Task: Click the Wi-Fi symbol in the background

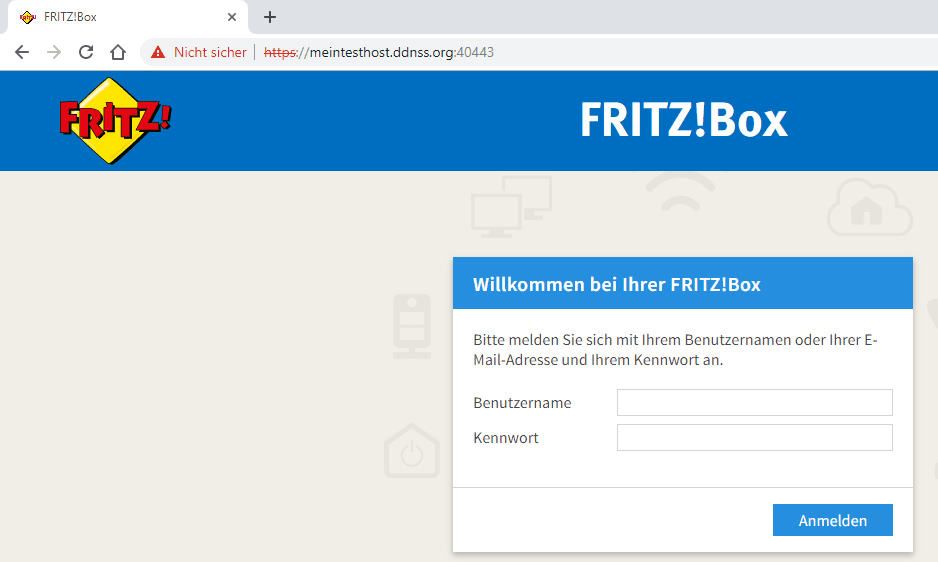Action: pyautogui.click(x=680, y=193)
